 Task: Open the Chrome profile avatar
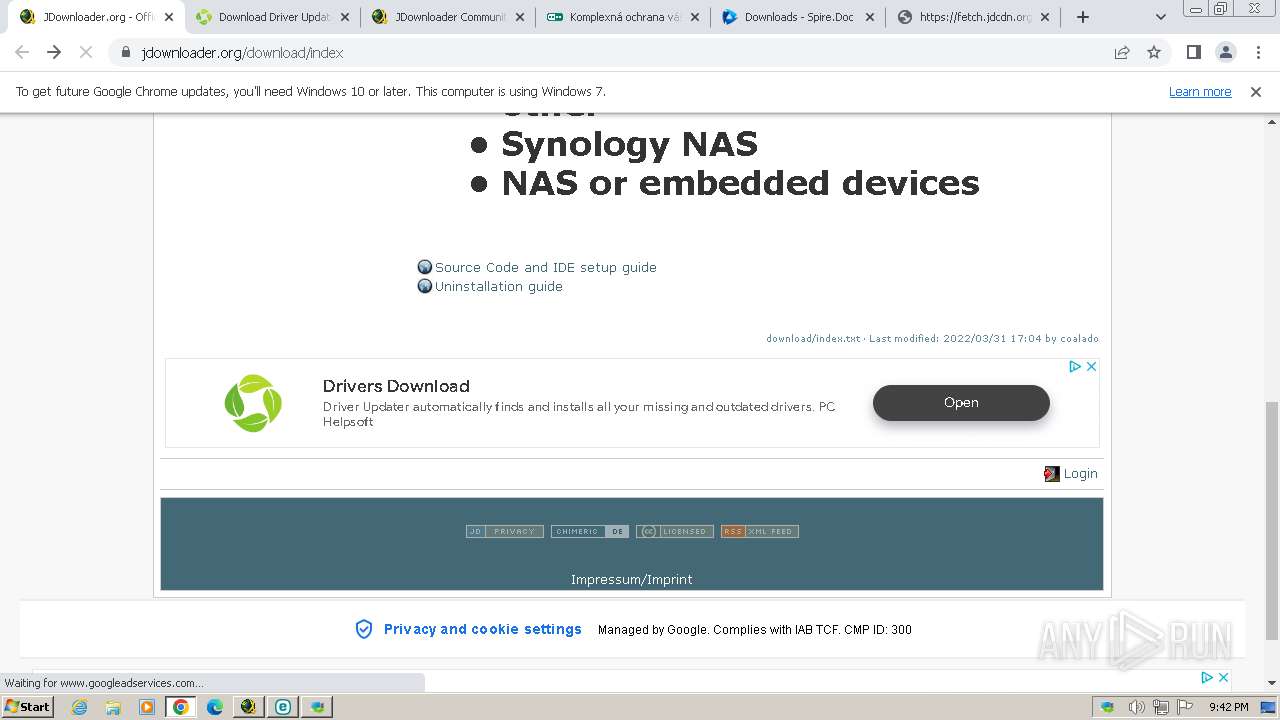pyautogui.click(x=1225, y=52)
